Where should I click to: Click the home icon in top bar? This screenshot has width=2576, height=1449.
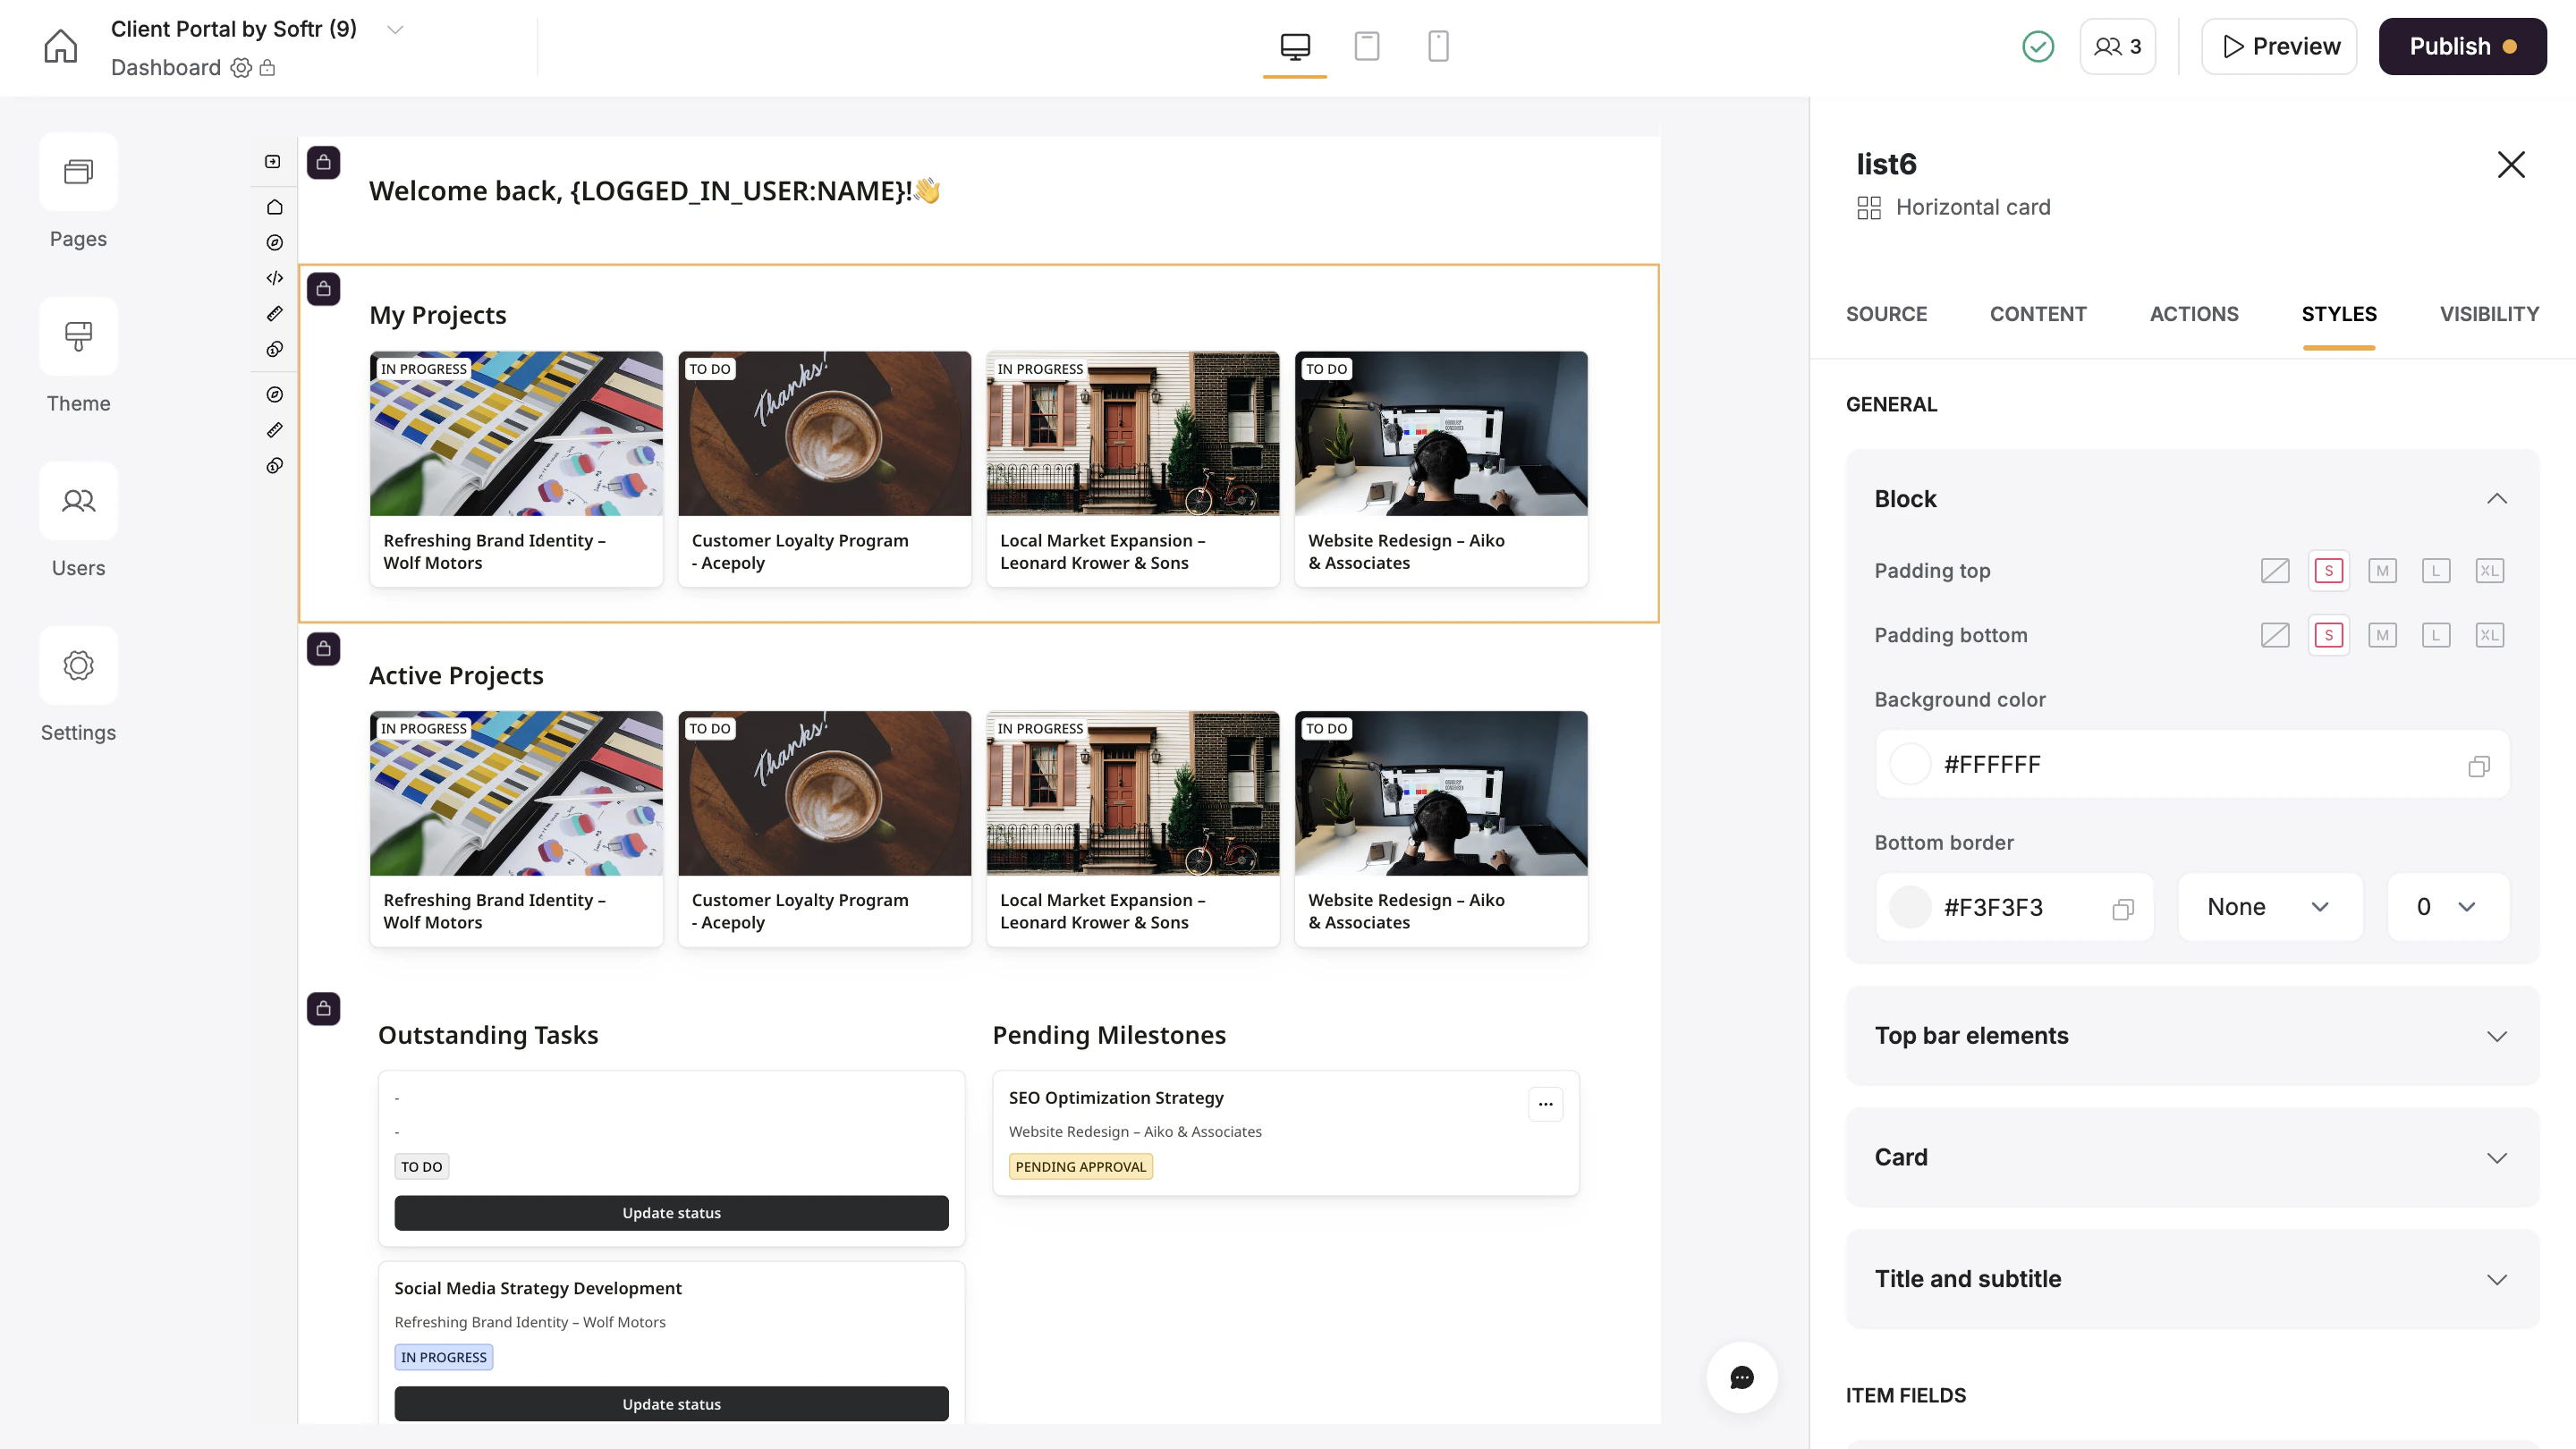point(60,46)
